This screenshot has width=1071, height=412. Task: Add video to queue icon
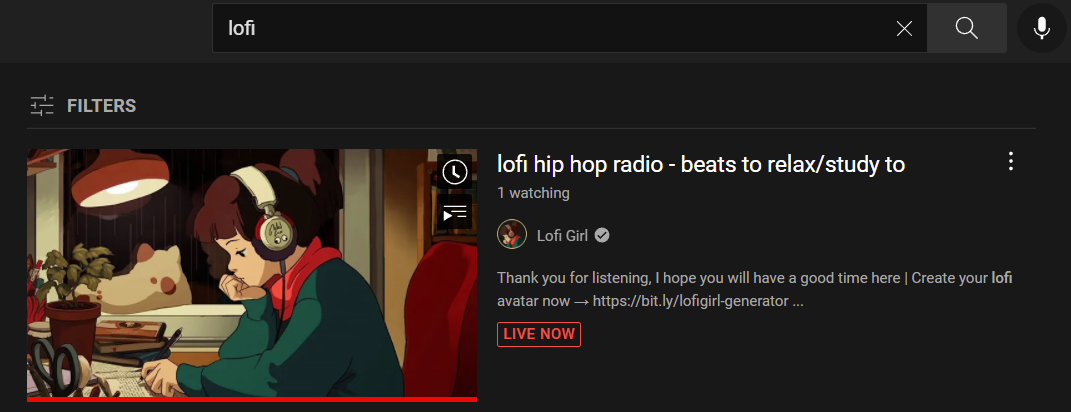454,212
